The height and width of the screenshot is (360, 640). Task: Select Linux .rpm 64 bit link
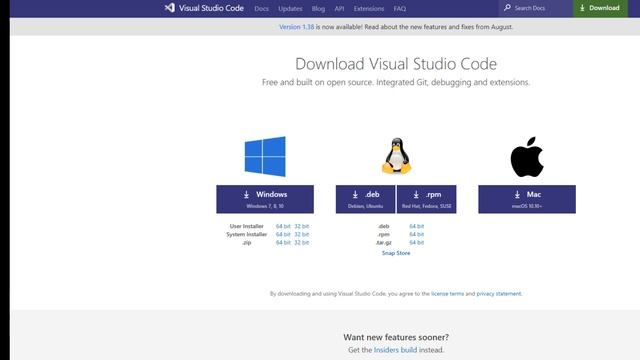pos(417,234)
